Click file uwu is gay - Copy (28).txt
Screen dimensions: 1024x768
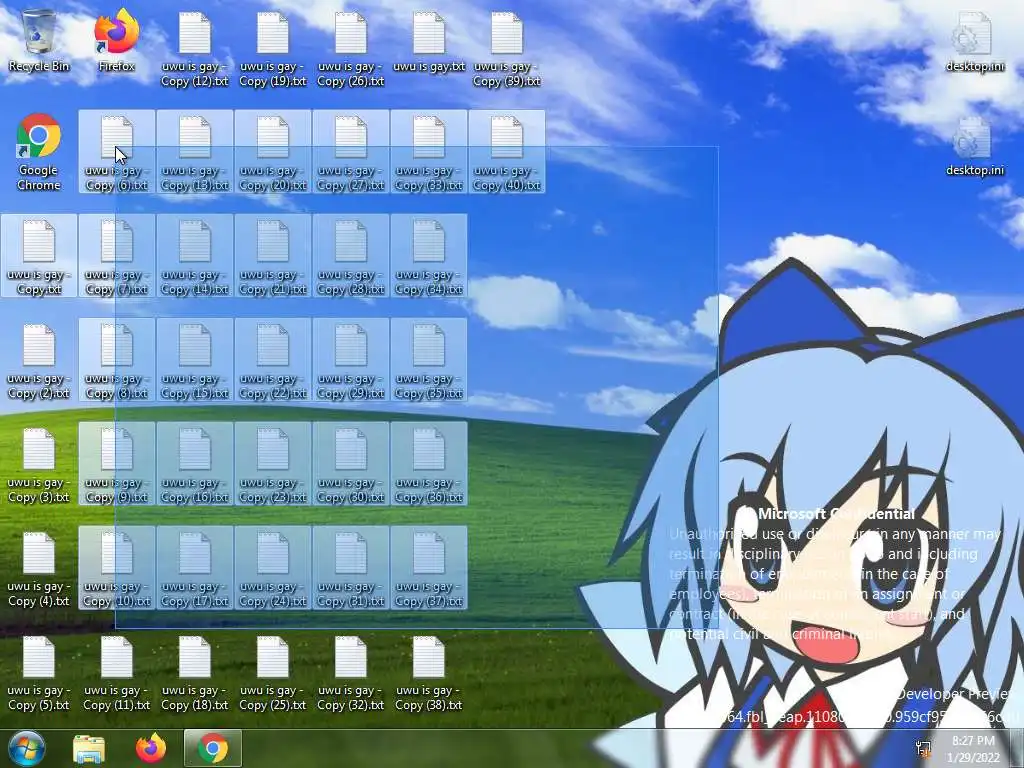pos(351,256)
